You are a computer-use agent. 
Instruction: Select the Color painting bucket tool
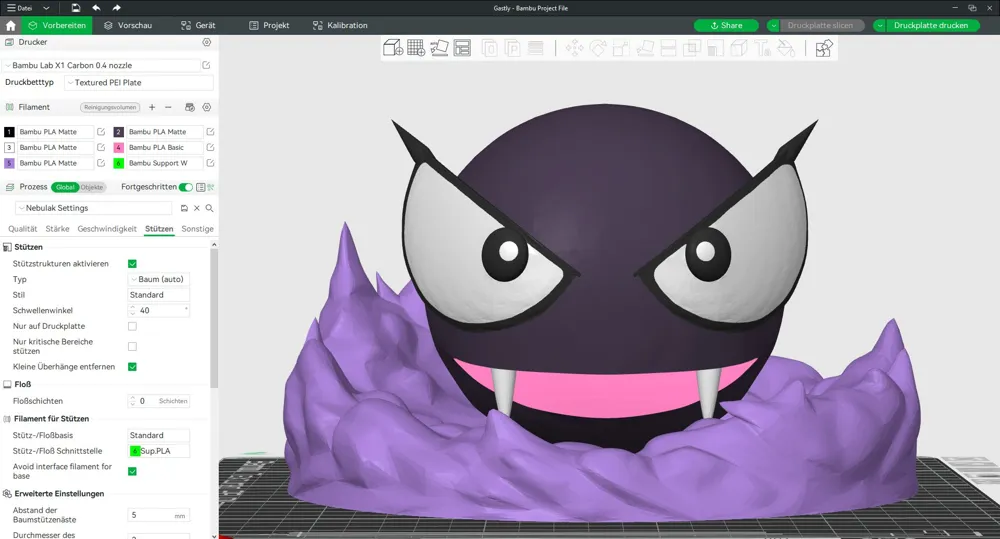click(786, 48)
